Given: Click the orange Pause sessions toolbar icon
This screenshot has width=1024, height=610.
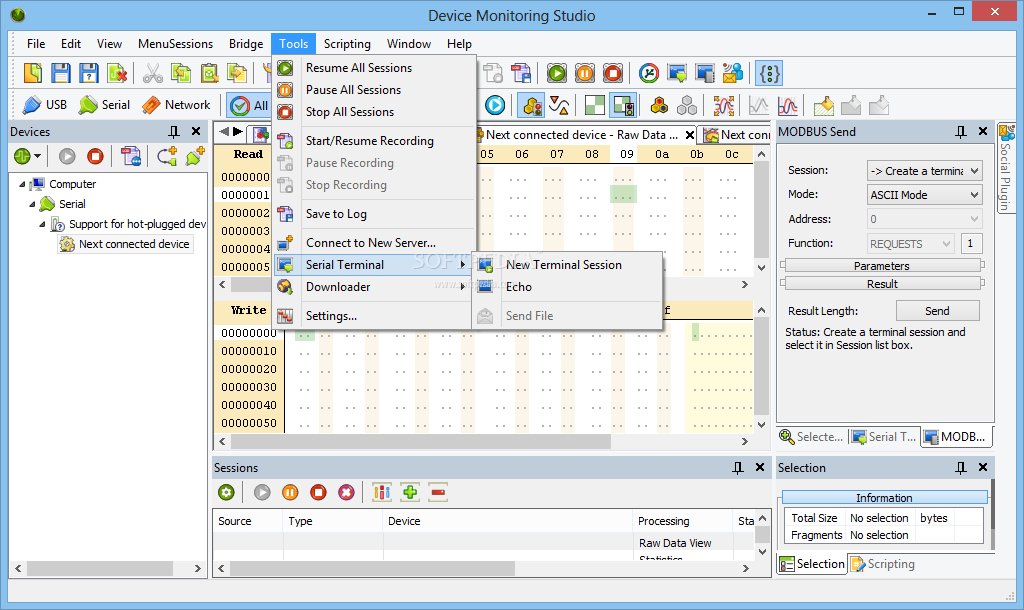Looking at the screenshot, I should click(x=584, y=73).
